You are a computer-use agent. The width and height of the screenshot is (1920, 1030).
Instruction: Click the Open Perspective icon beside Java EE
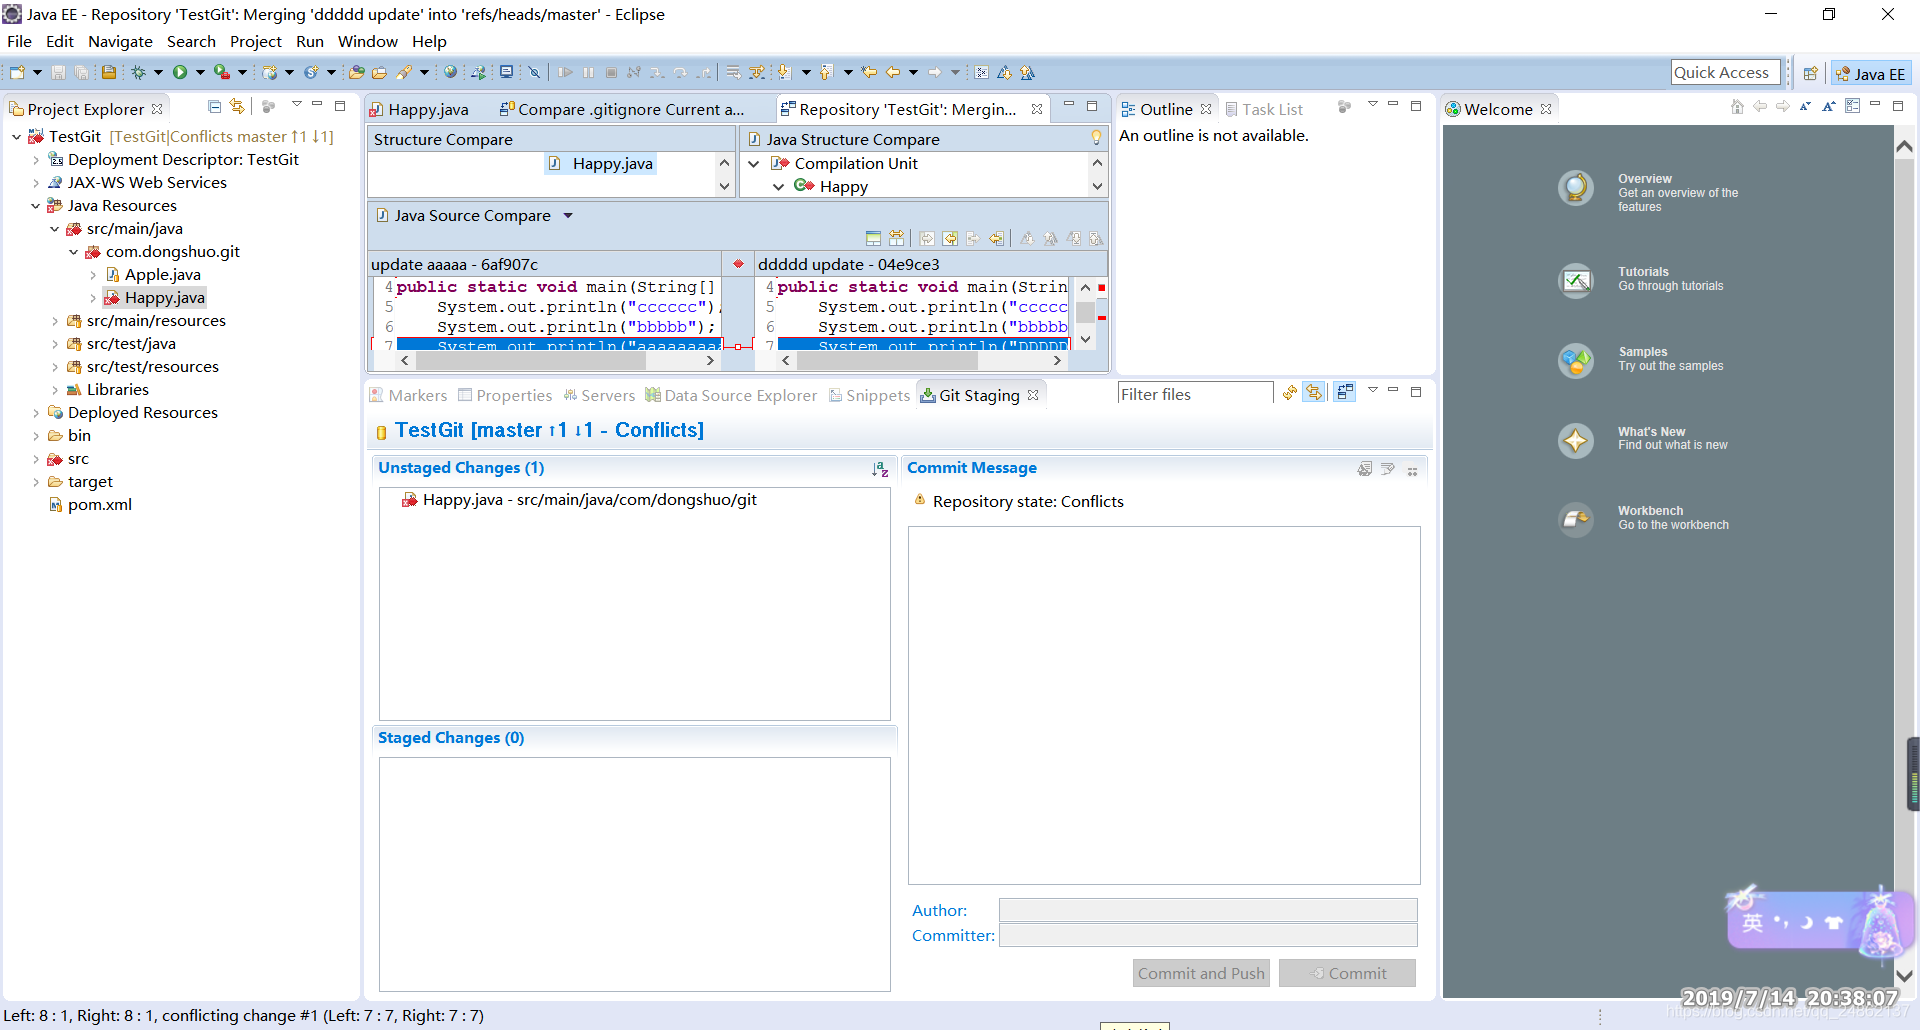click(x=1811, y=73)
